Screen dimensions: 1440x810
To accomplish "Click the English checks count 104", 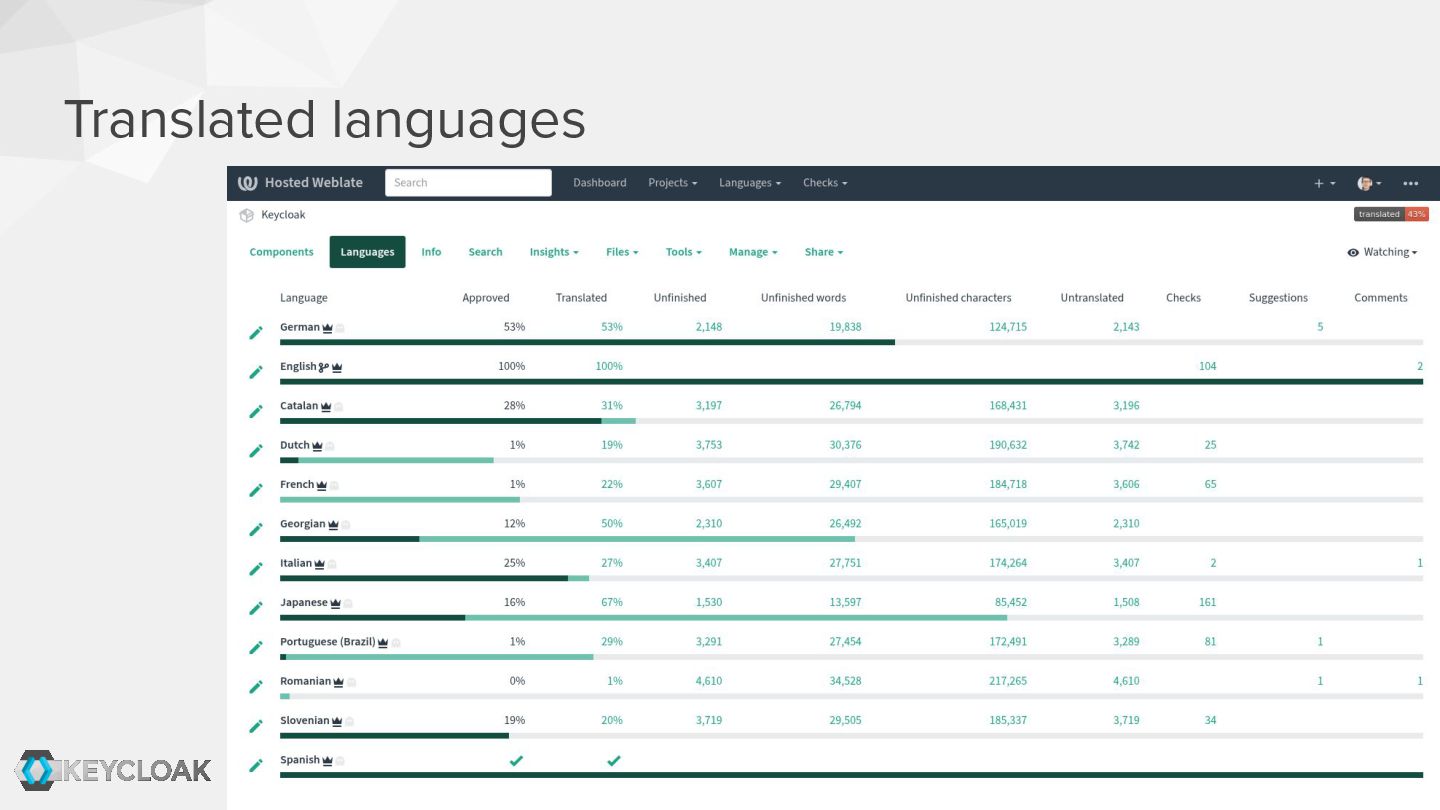I will (1207, 366).
